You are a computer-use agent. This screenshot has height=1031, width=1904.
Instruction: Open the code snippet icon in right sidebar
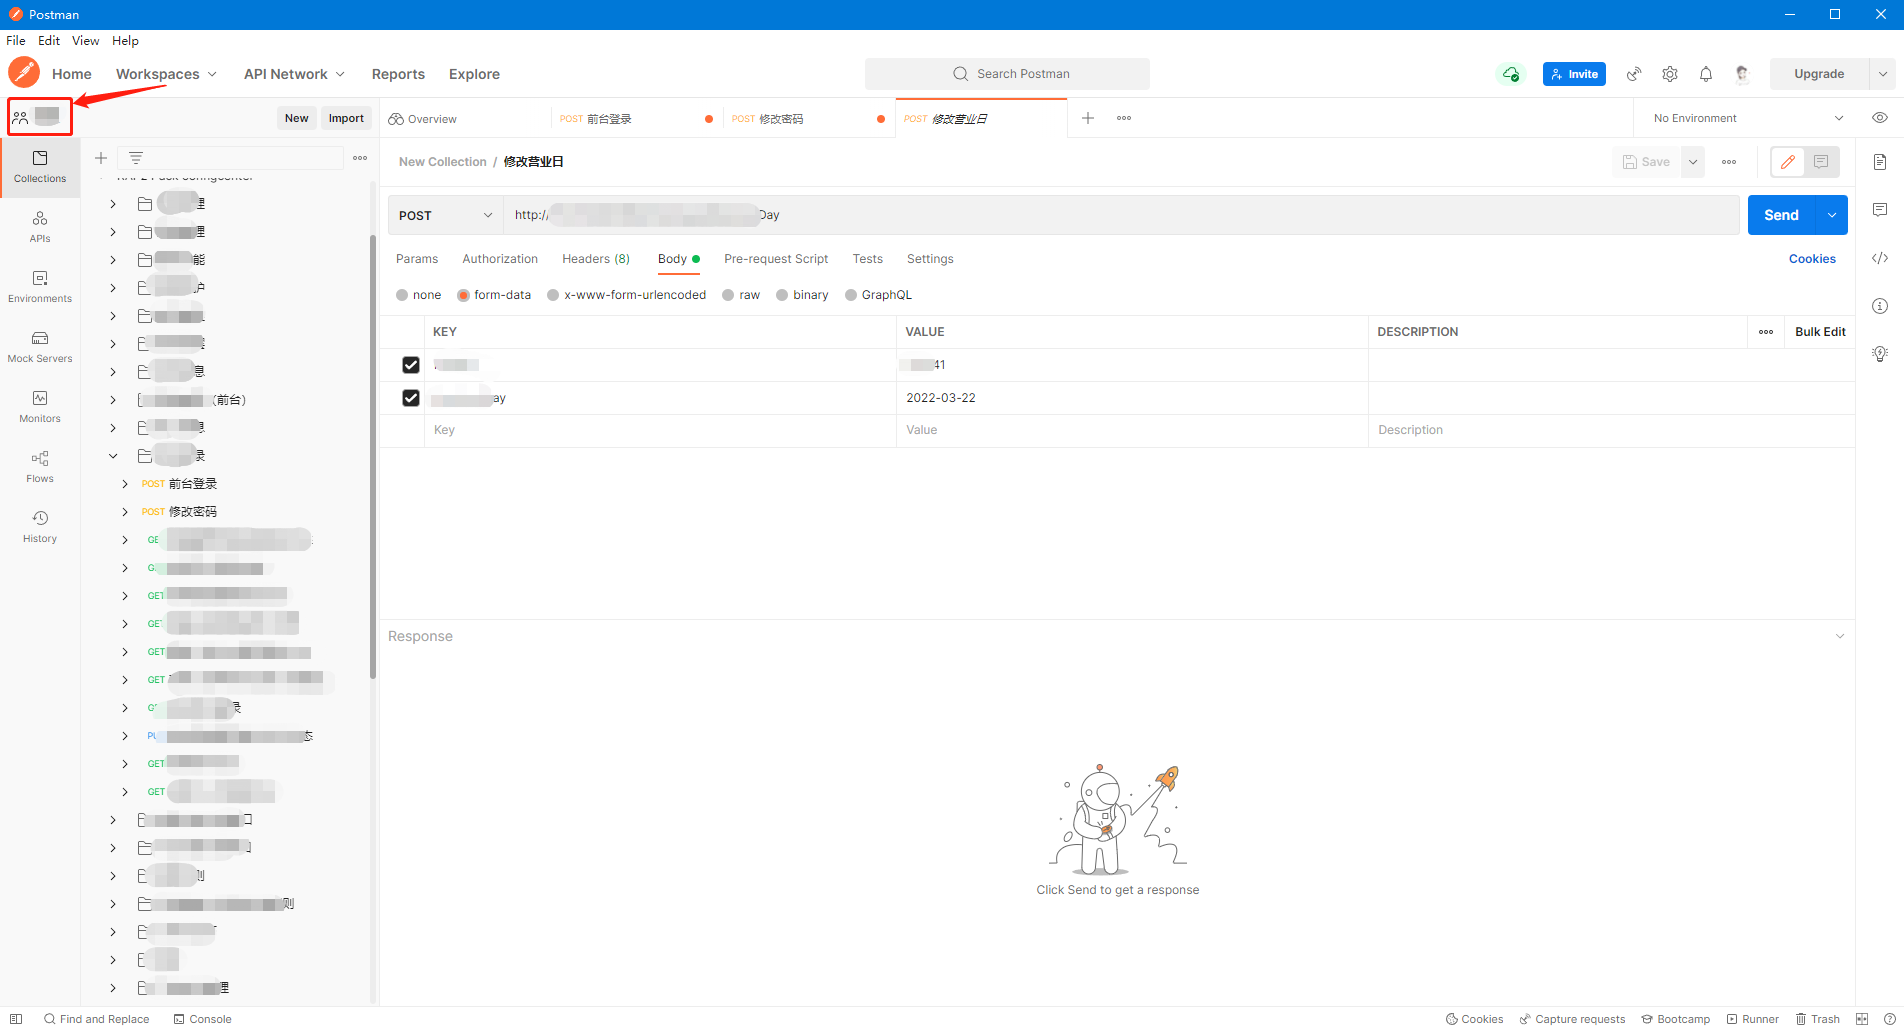(1880, 258)
